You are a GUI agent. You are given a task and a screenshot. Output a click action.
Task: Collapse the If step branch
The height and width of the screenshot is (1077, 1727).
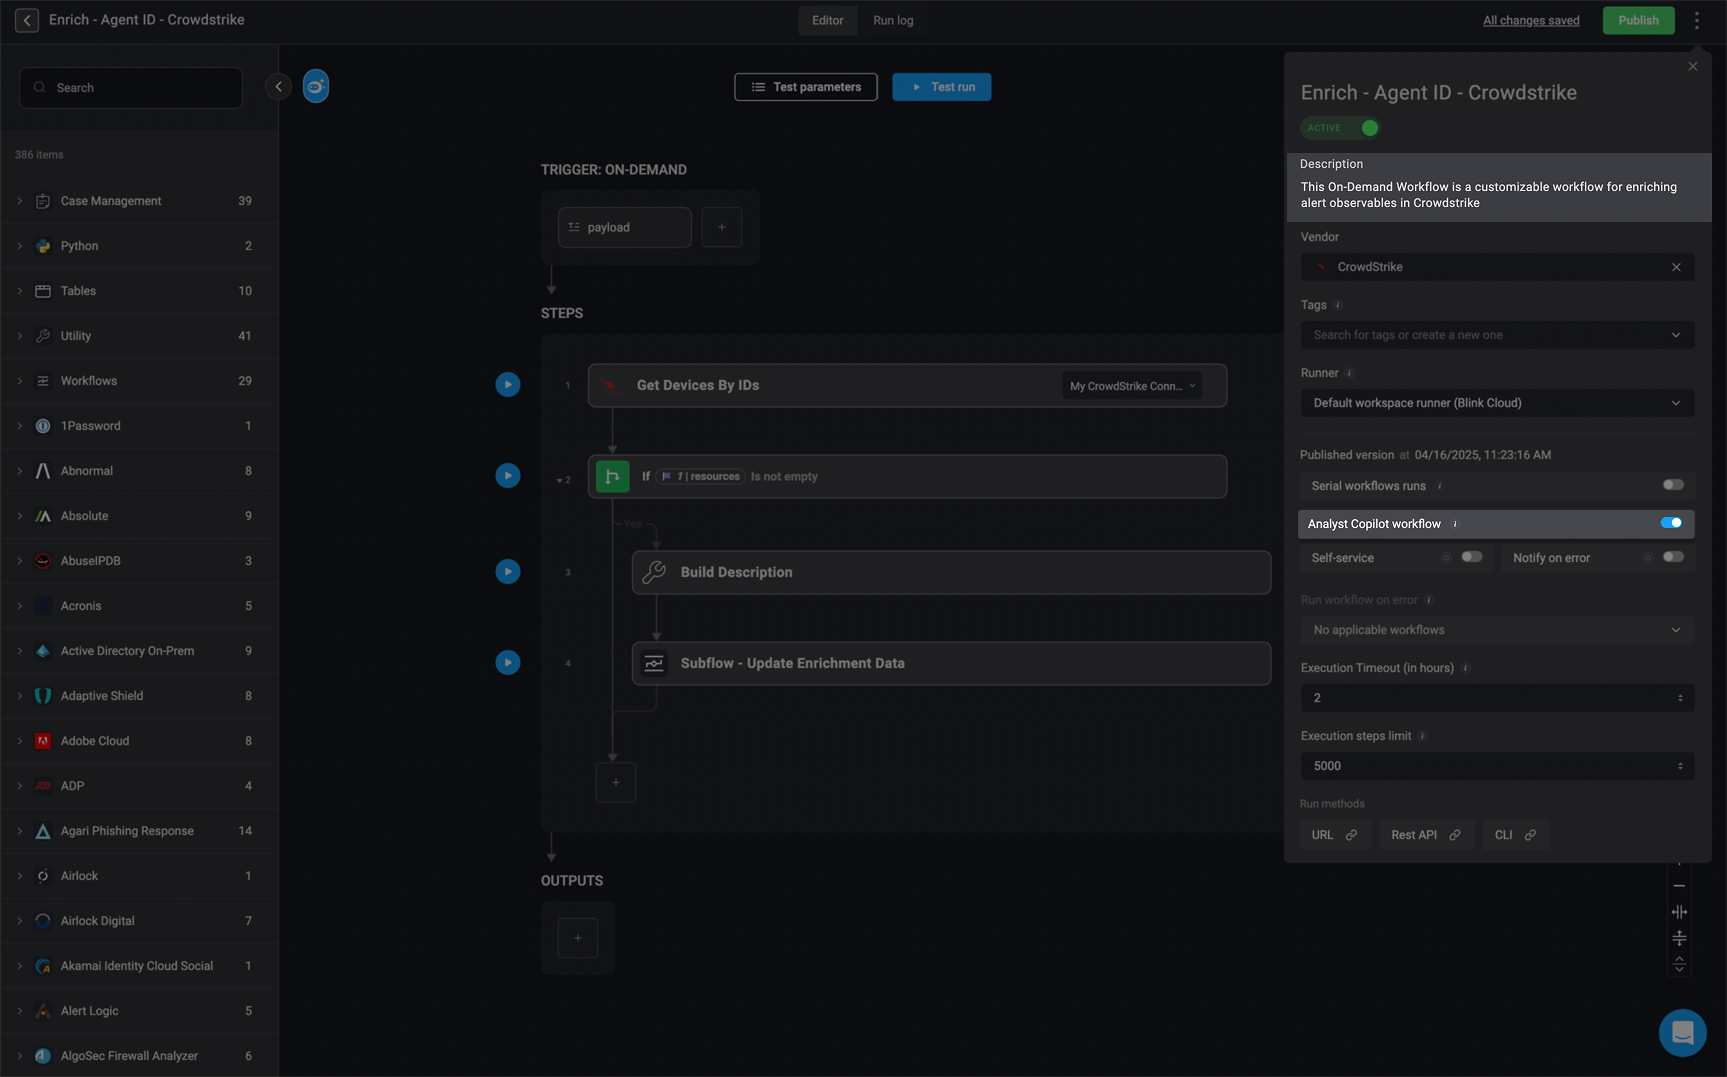(x=559, y=481)
